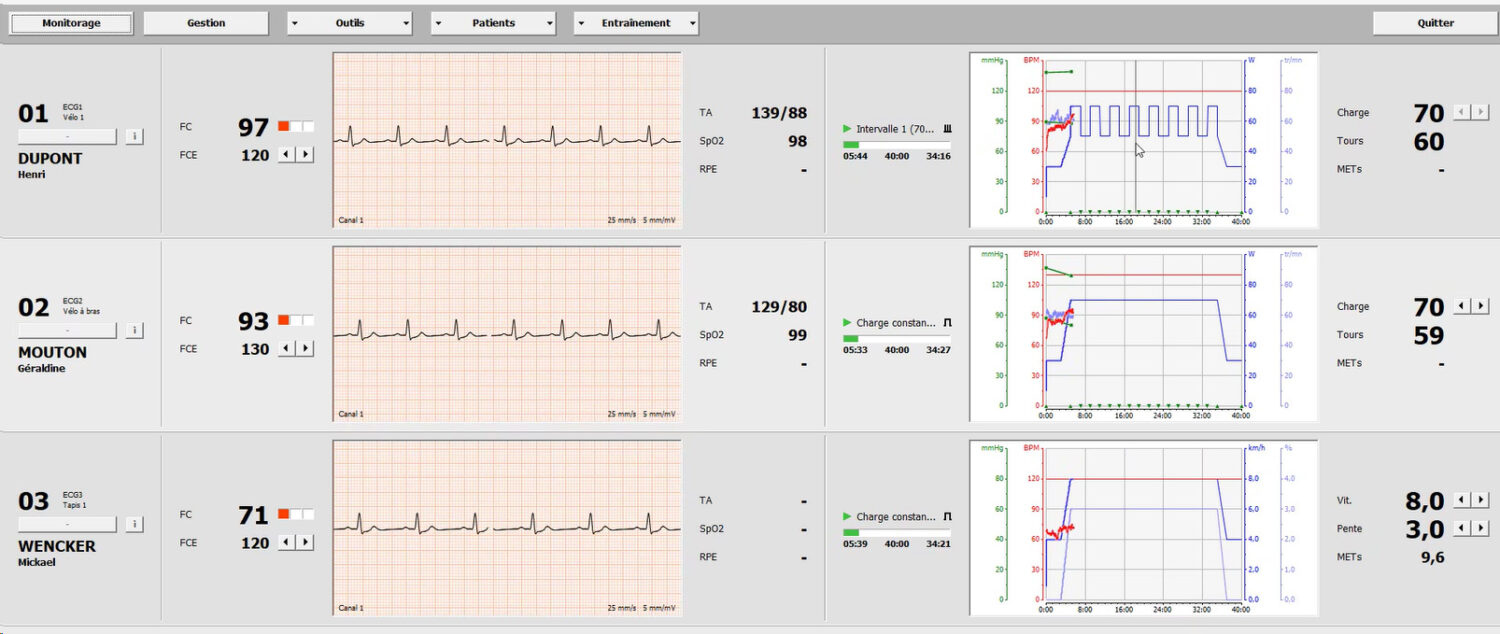The width and height of the screenshot is (1500, 634).
Task: Expand the Outils dropdown menu
Action: pyautogui.click(x=349, y=23)
